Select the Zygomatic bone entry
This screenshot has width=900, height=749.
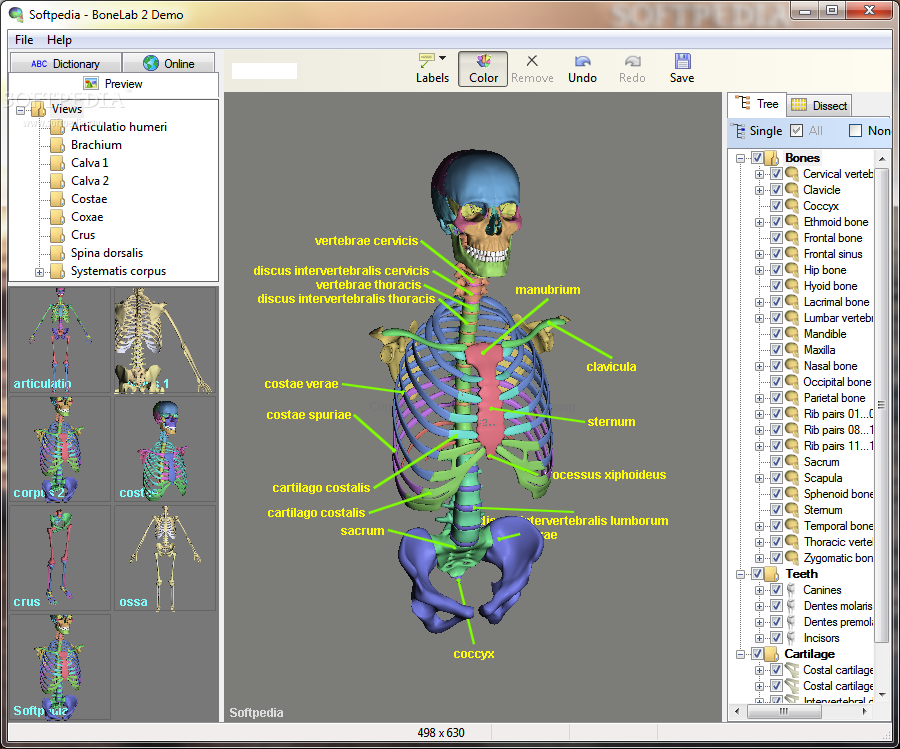coord(838,558)
